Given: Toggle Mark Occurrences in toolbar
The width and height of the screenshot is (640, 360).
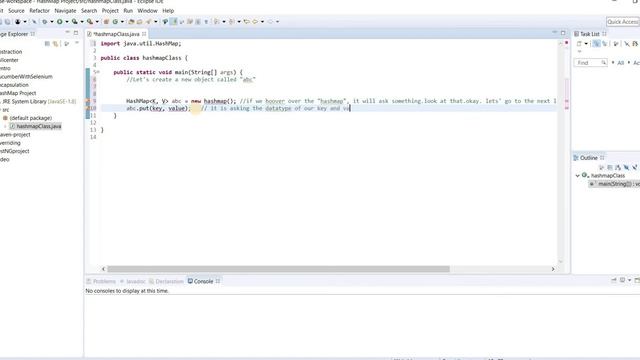Looking at the screenshot, I should click(x=174, y=22).
